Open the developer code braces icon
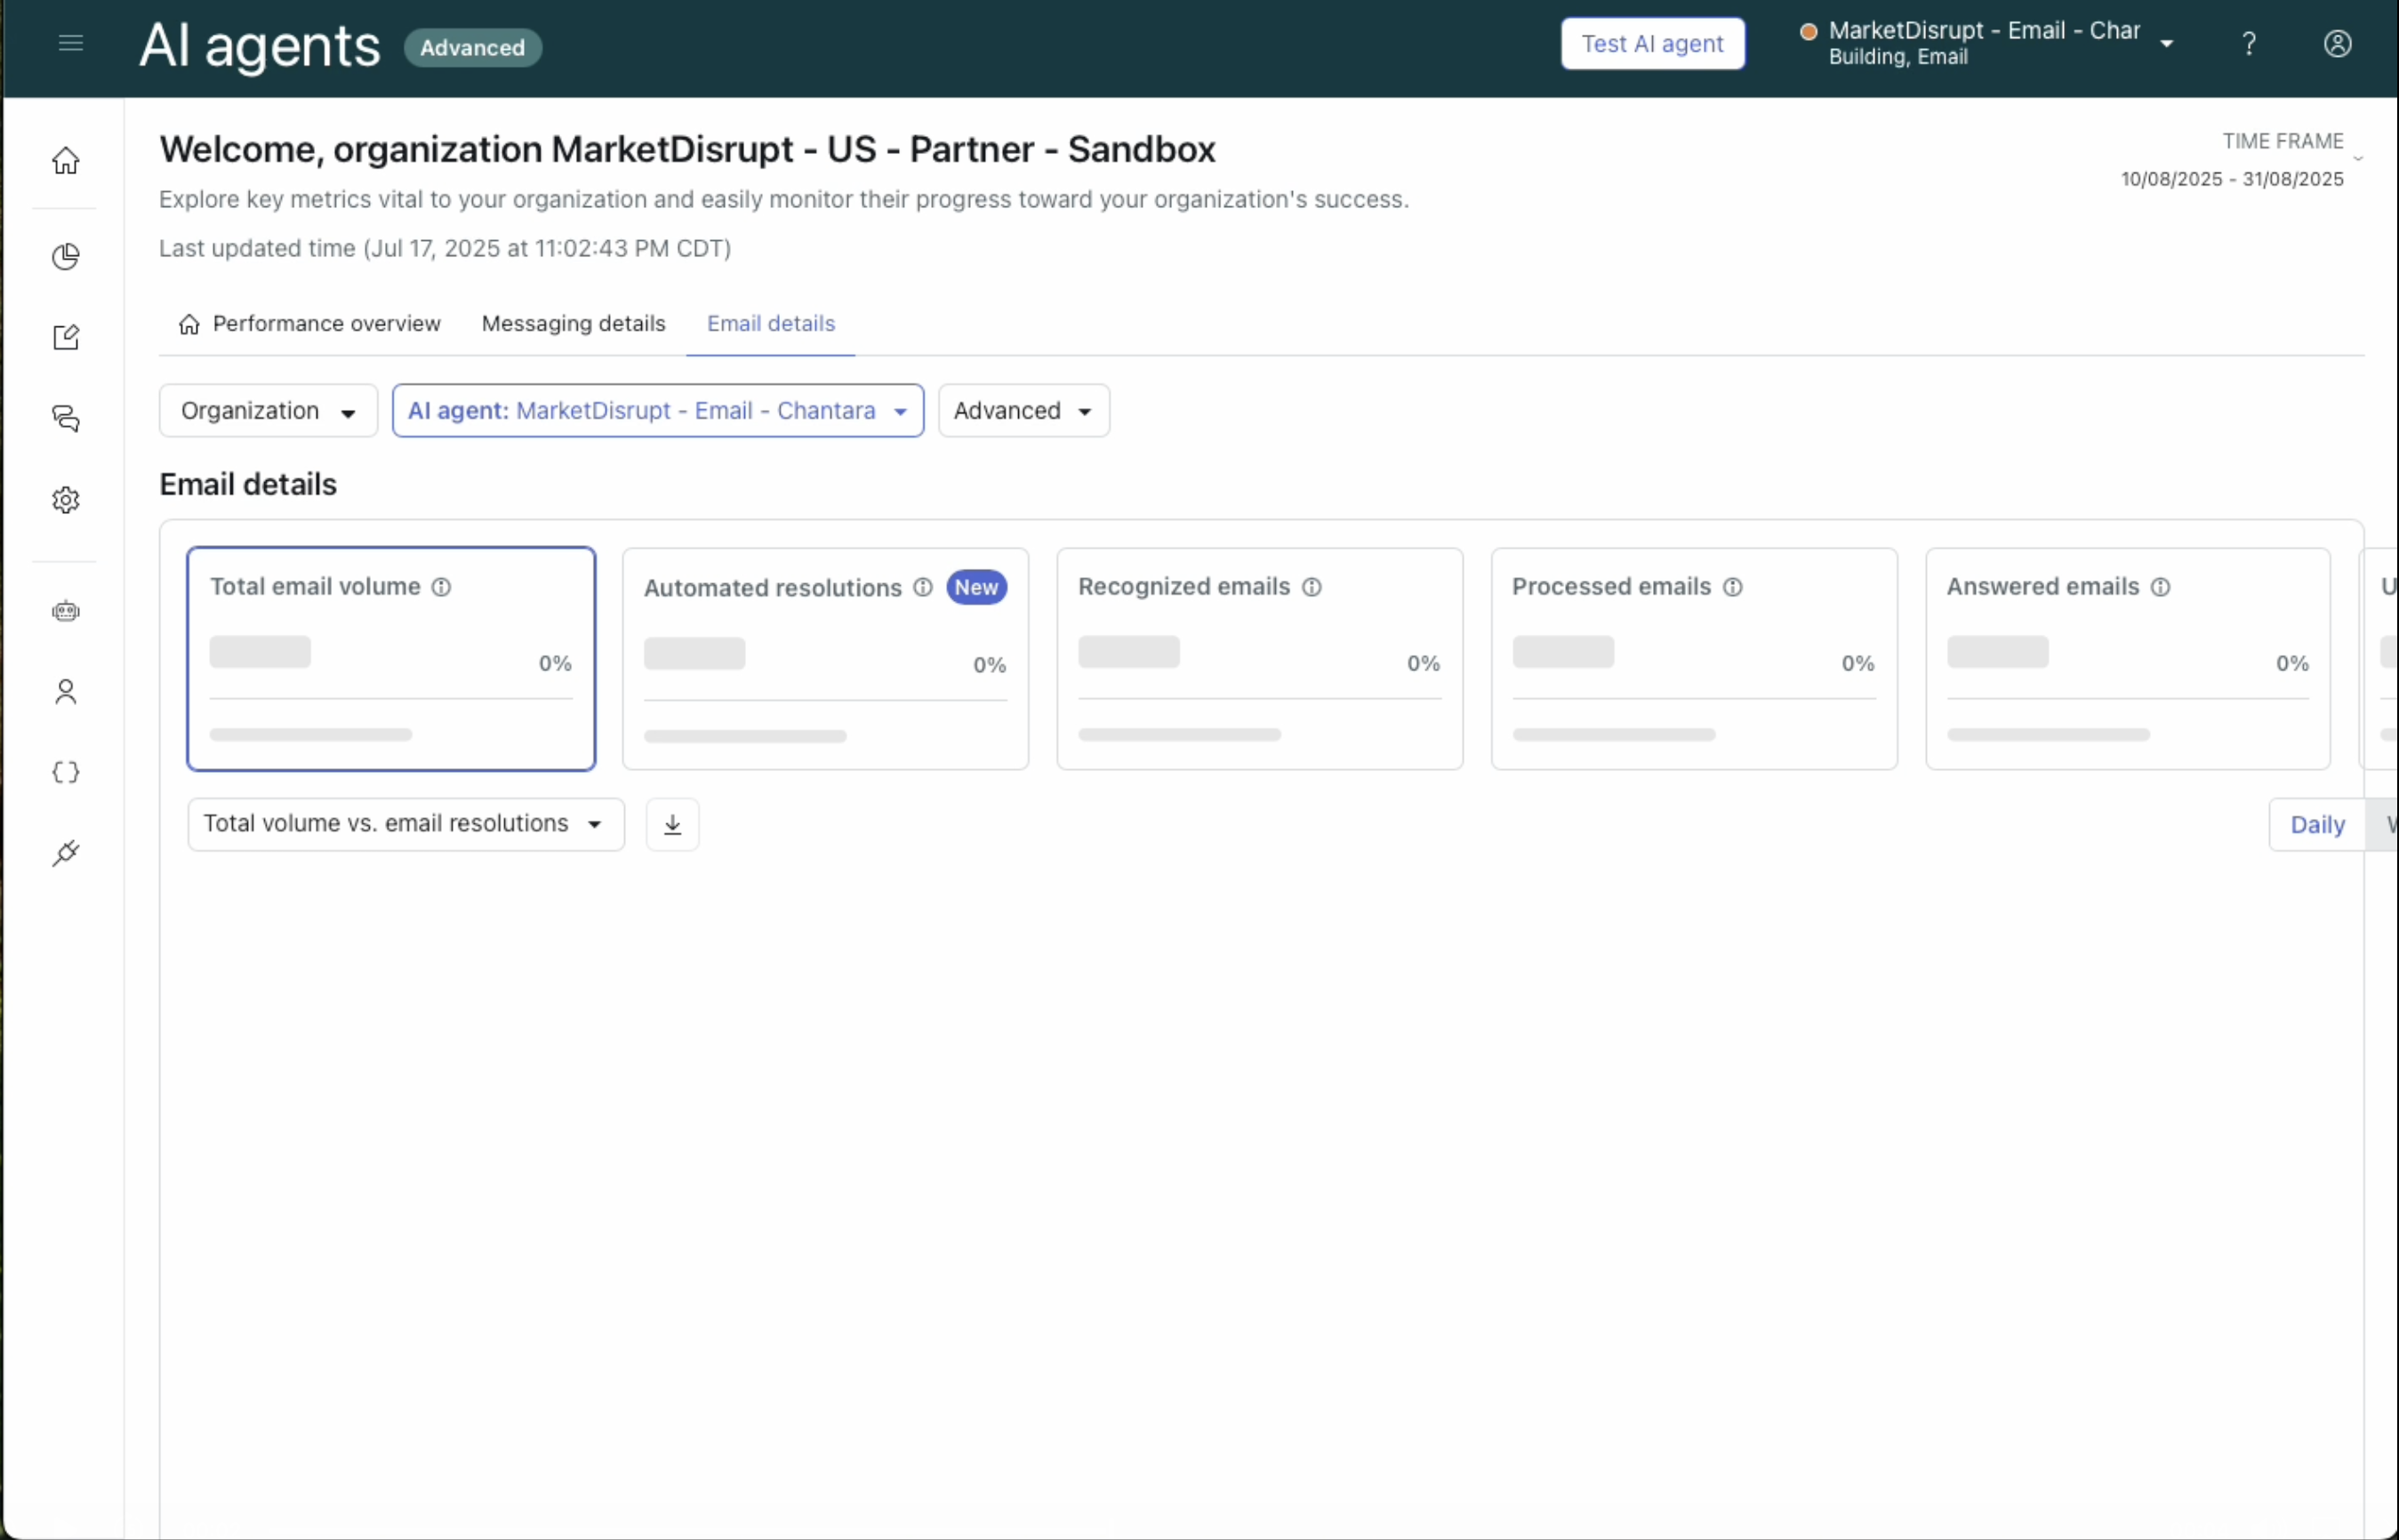The height and width of the screenshot is (1540, 2399). [x=65, y=771]
